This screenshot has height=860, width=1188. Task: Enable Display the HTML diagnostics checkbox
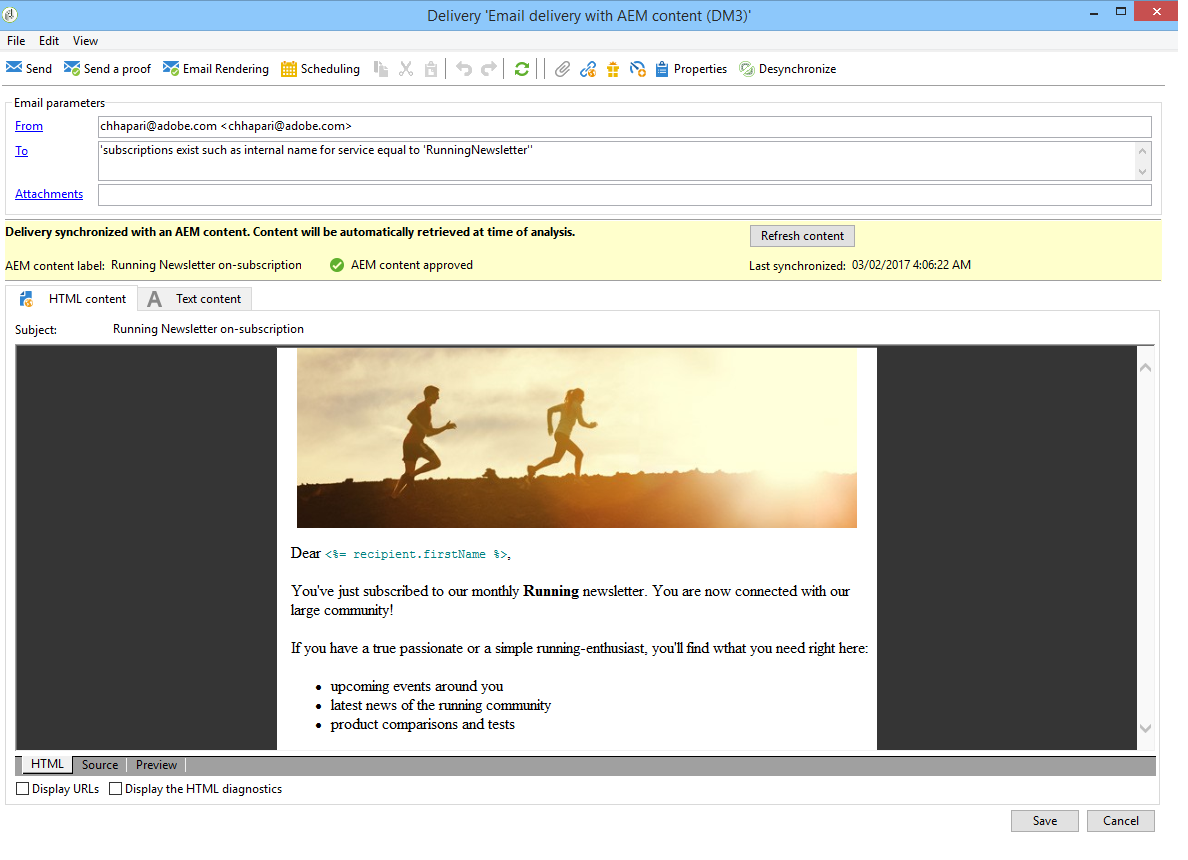(x=115, y=789)
